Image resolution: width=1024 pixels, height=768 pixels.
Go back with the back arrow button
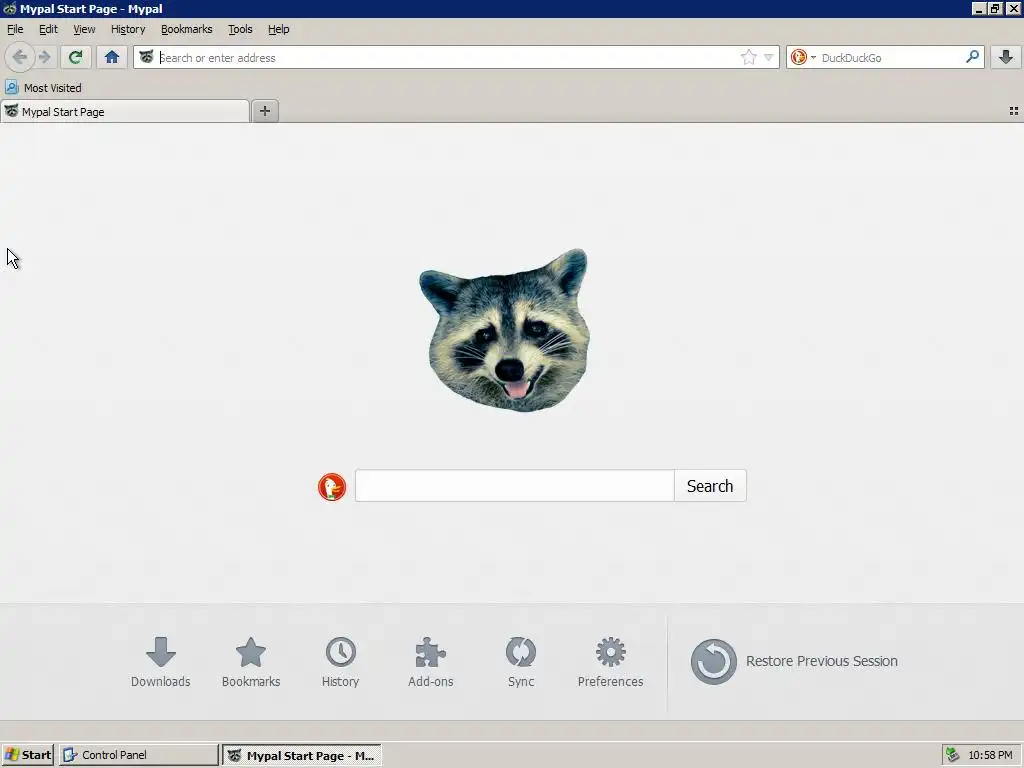[20, 57]
